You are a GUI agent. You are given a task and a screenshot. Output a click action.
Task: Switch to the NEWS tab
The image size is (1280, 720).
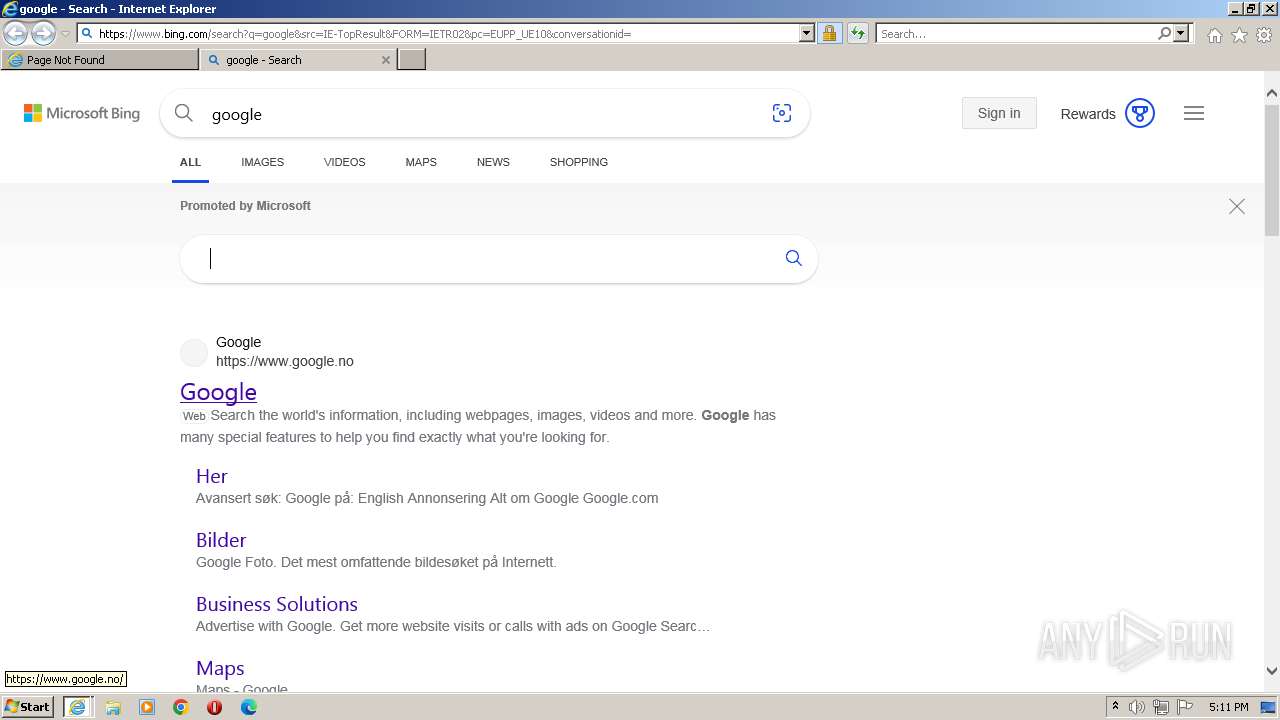tap(493, 162)
